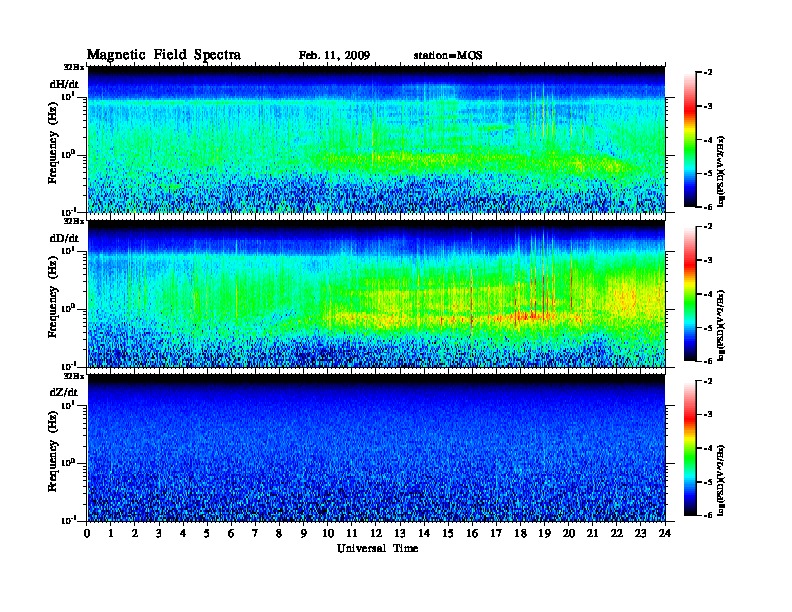792x612 pixels.
Task: Click the "station=MOS" label
Action: 448,56
